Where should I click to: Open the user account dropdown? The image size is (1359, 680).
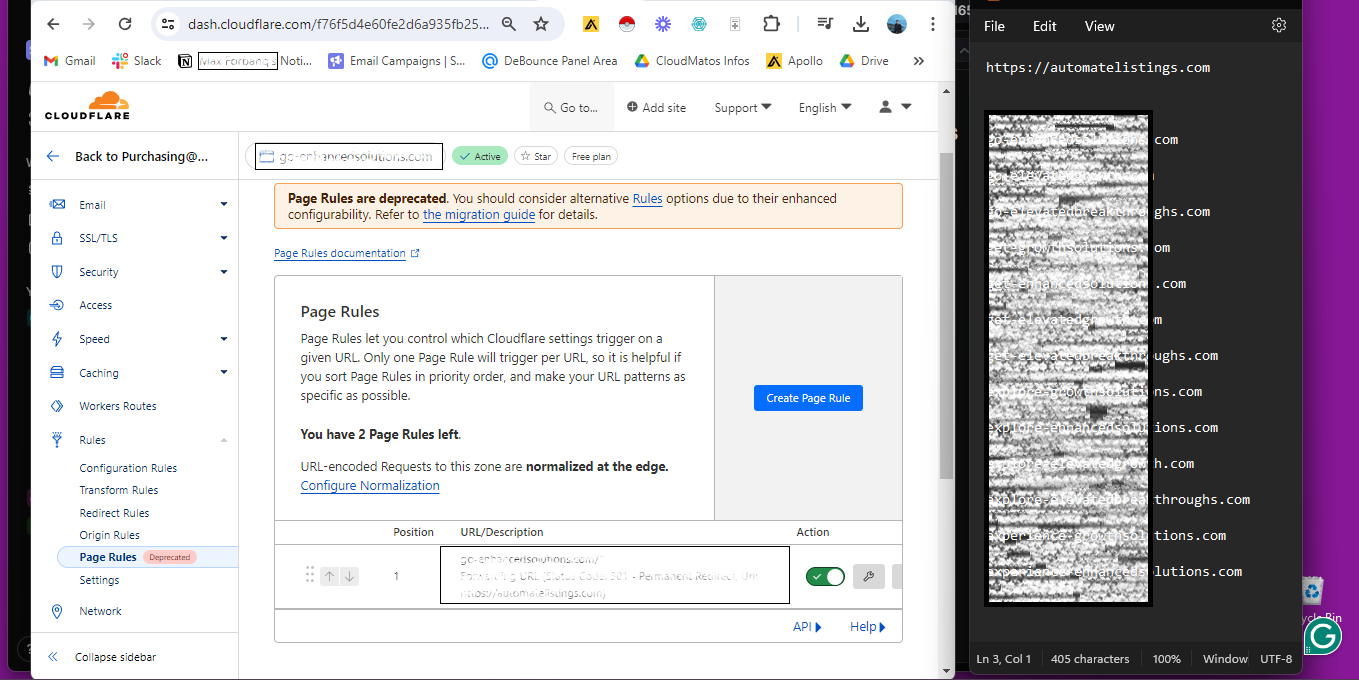(895, 107)
